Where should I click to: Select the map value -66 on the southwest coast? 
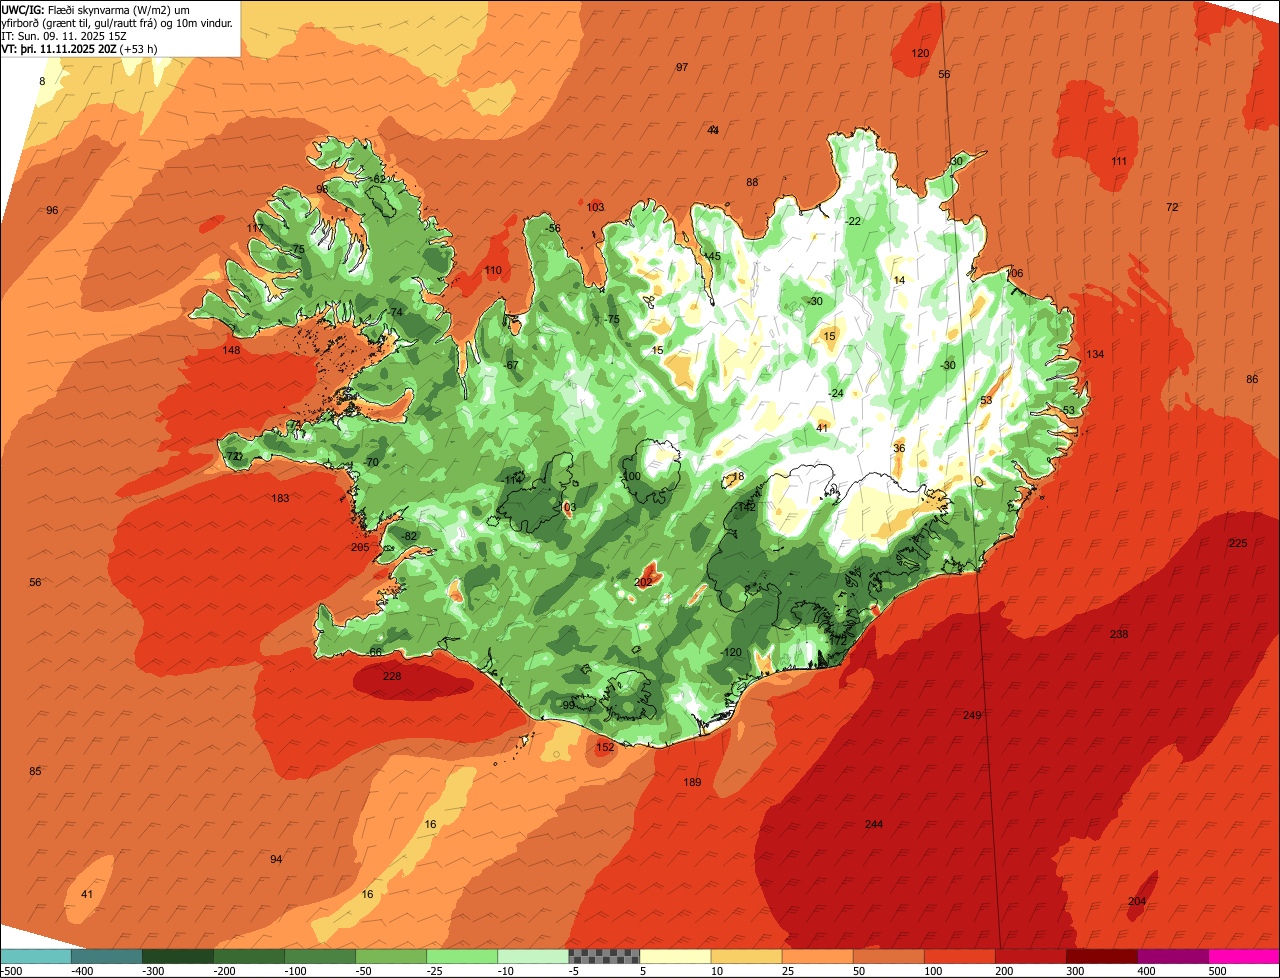click(375, 652)
